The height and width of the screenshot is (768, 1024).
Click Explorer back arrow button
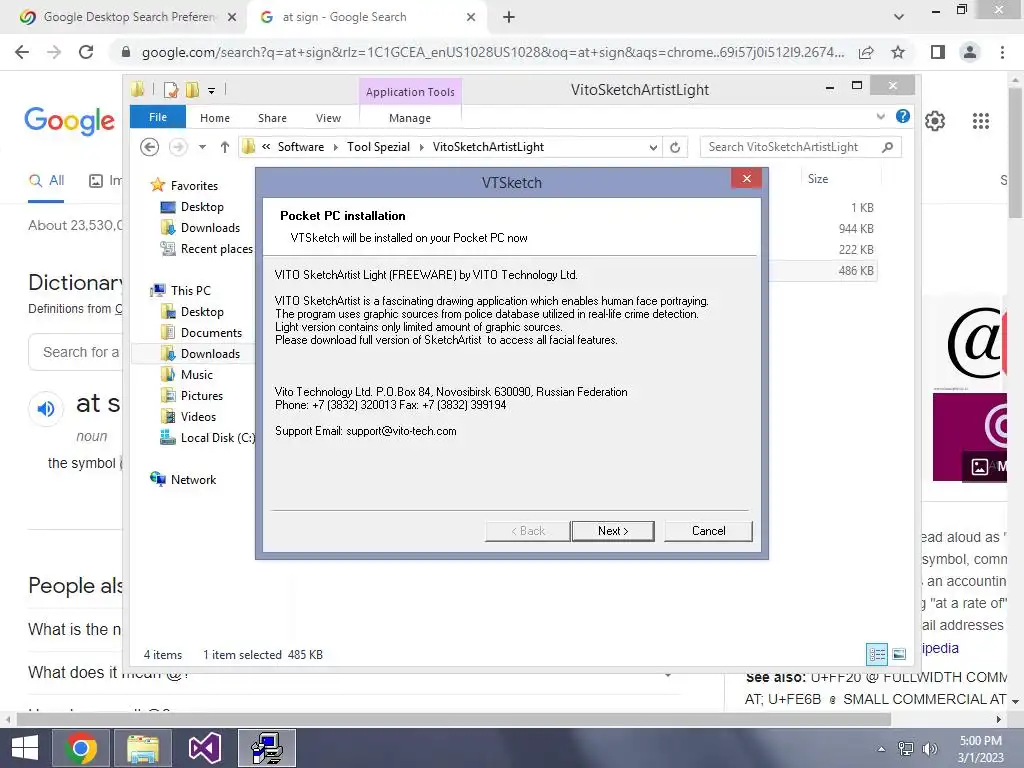(150, 147)
